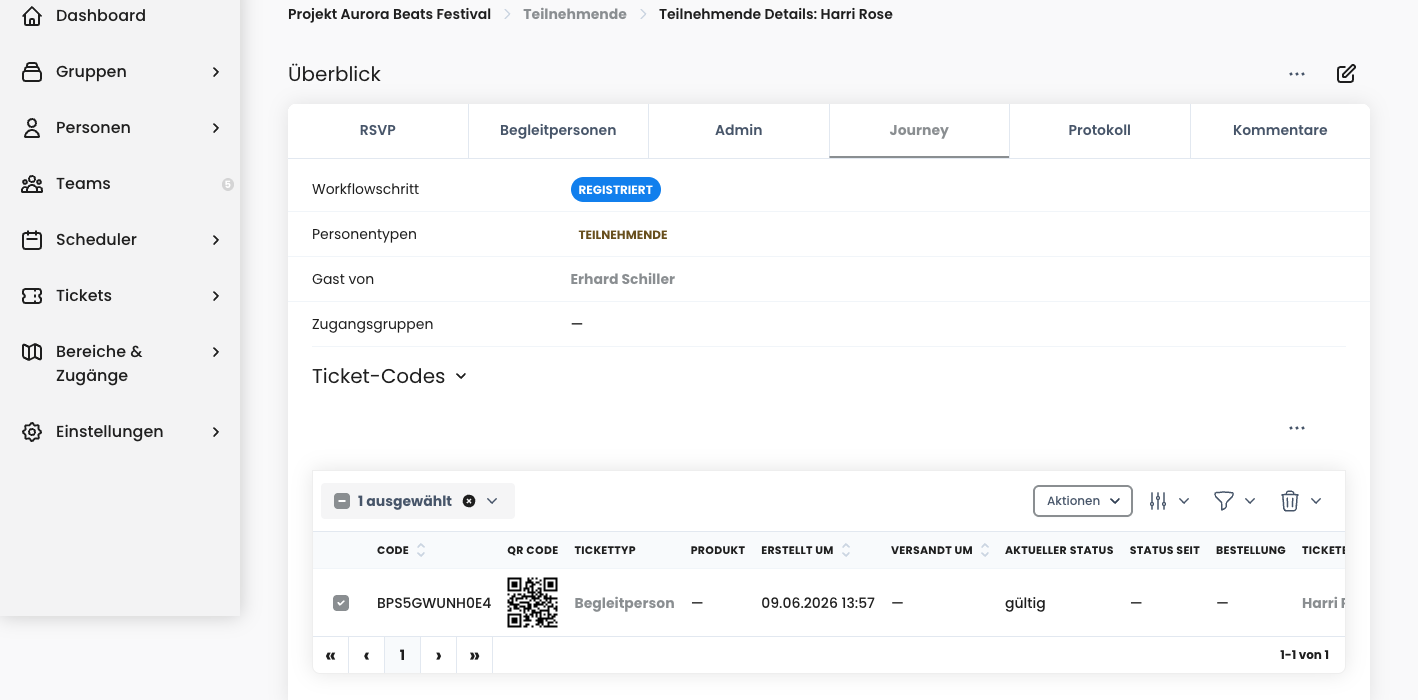Click the REGISTRIERT status badge
The height and width of the screenshot is (700, 1418).
point(616,190)
